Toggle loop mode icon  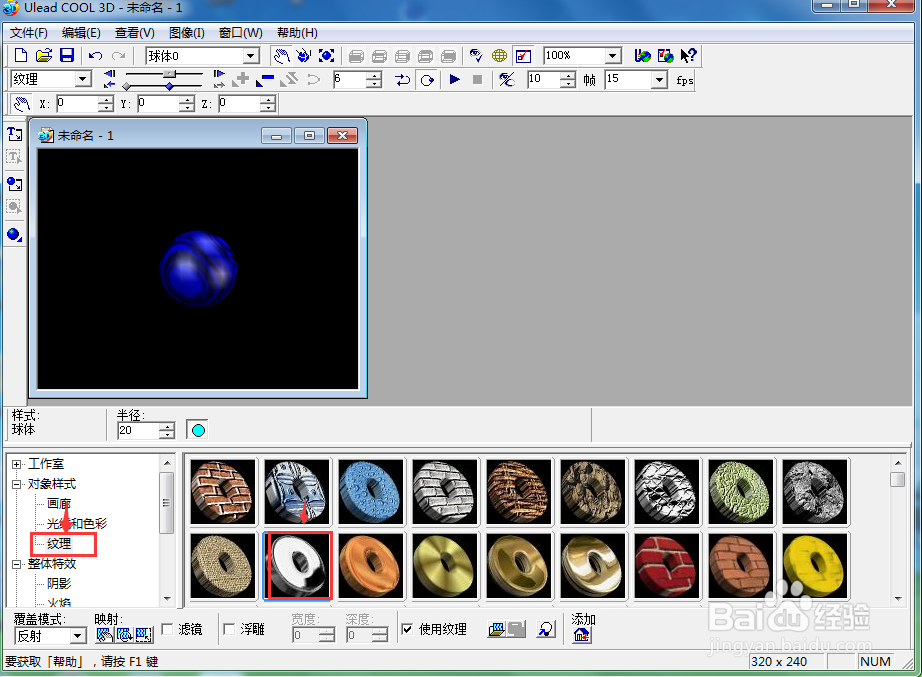[427, 79]
